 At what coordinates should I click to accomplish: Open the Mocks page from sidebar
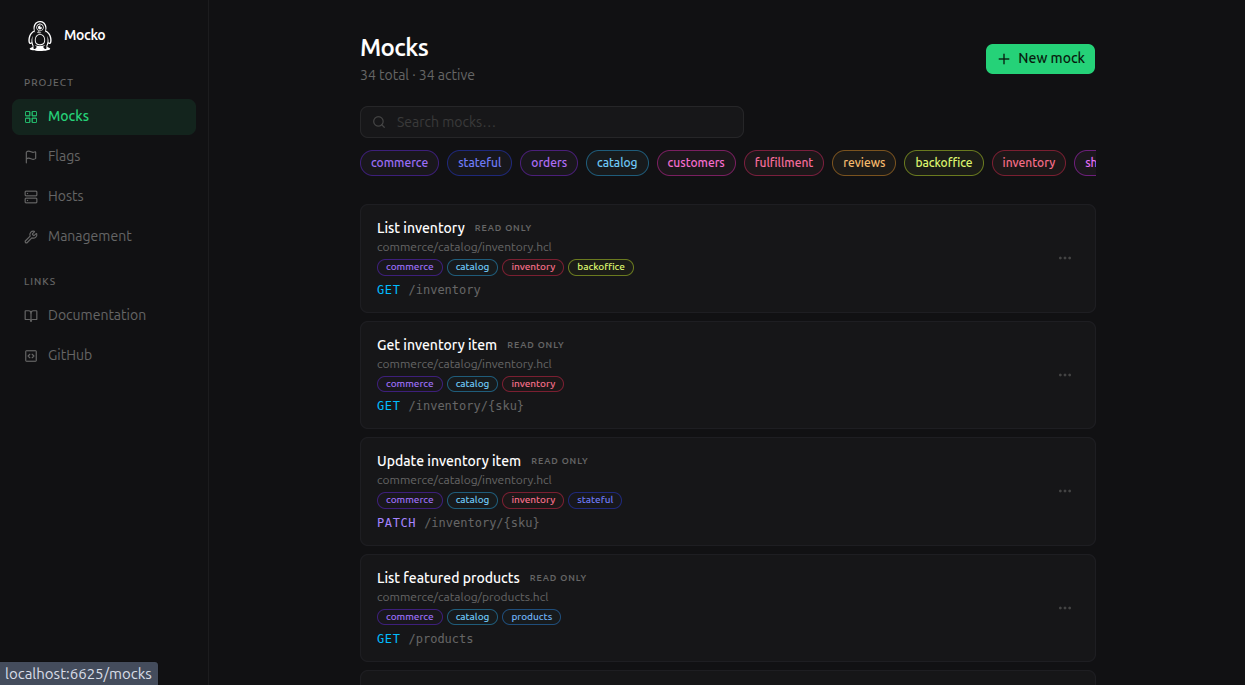(x=104, y=117)
